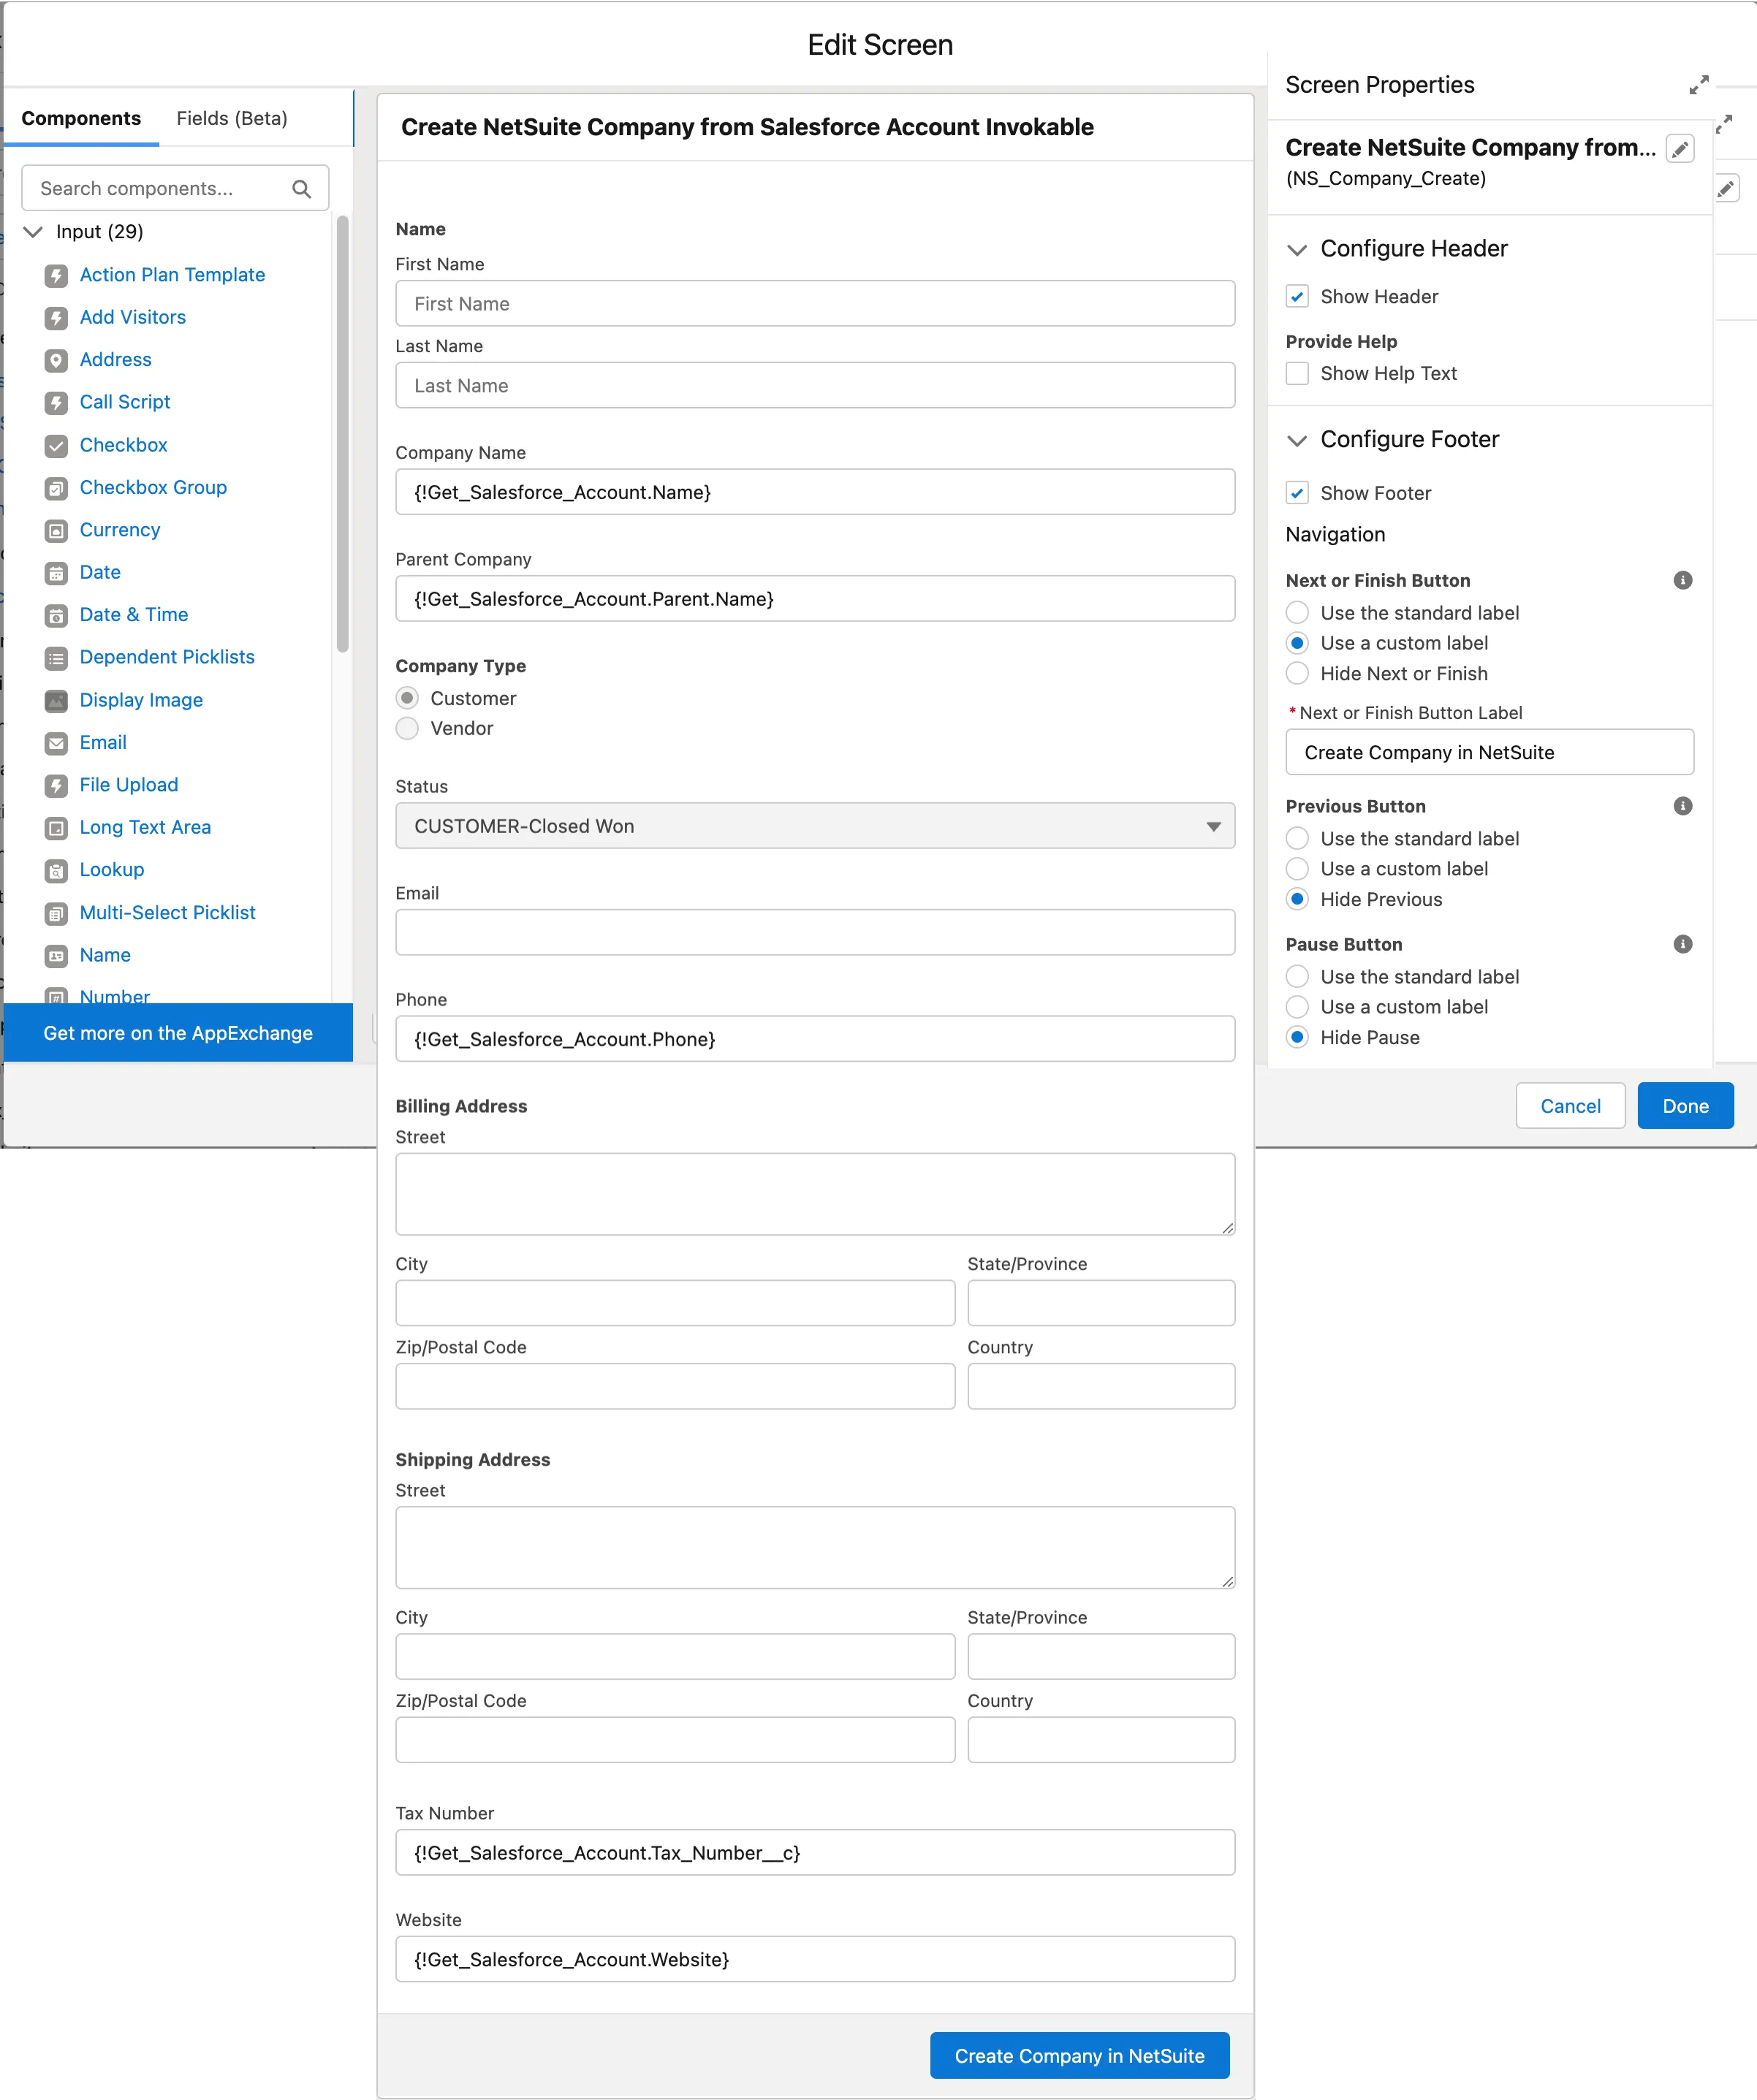Select Hide Previous radio option
The width and height of the screenshot is (1757, 2100).
tap(1297, 899)
